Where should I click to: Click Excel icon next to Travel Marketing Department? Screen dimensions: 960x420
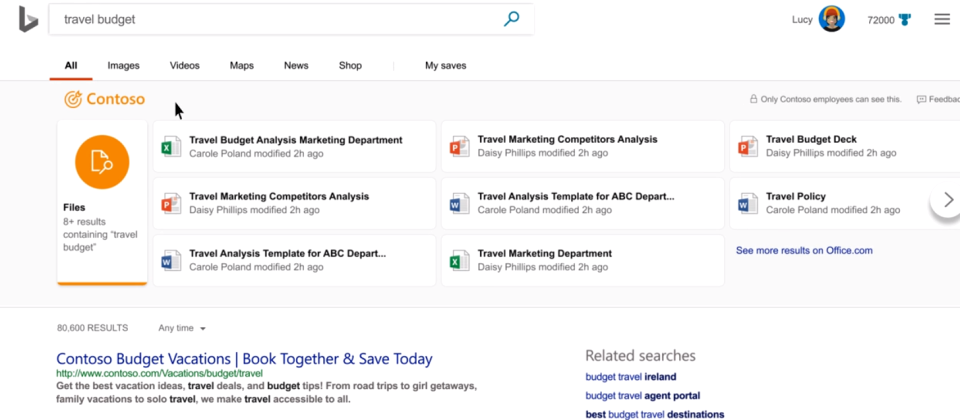coord(459,260)
